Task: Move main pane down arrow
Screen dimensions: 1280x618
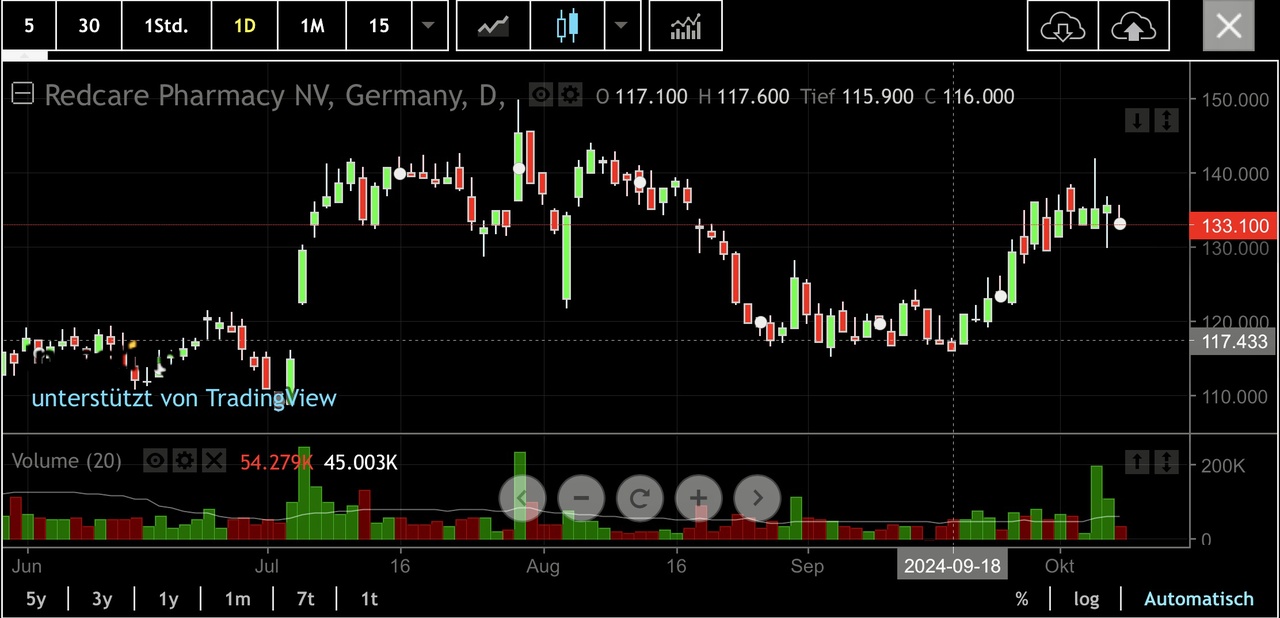Action: tap(1137, 121)
